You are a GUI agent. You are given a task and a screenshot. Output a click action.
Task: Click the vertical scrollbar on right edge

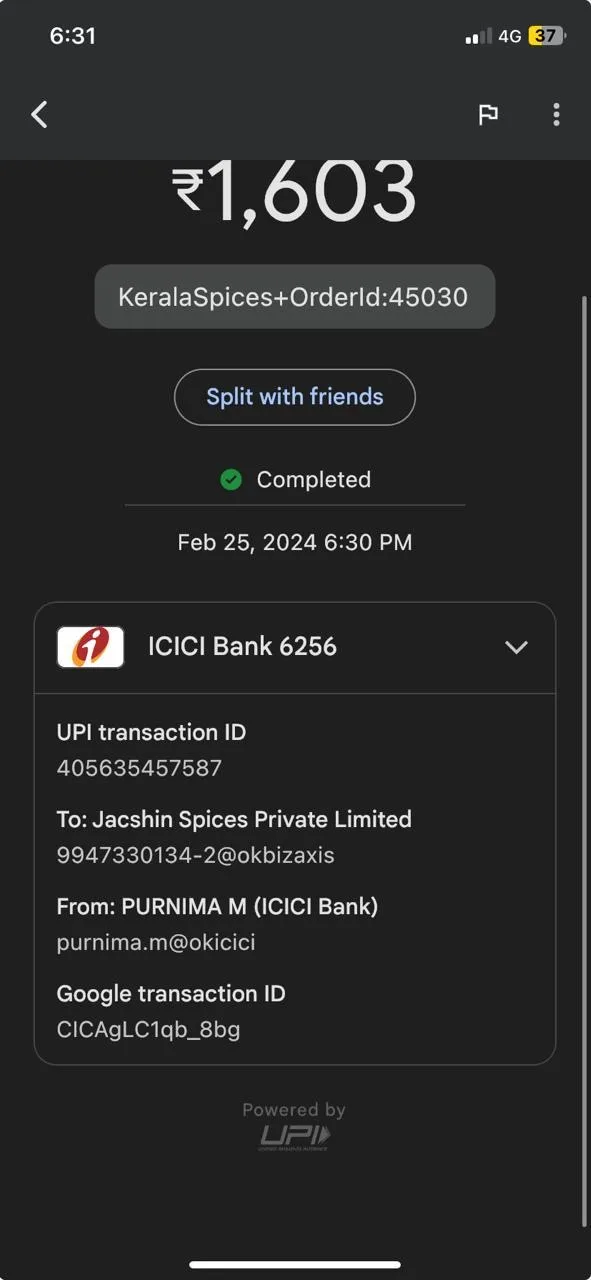click(x=585, y=760)
